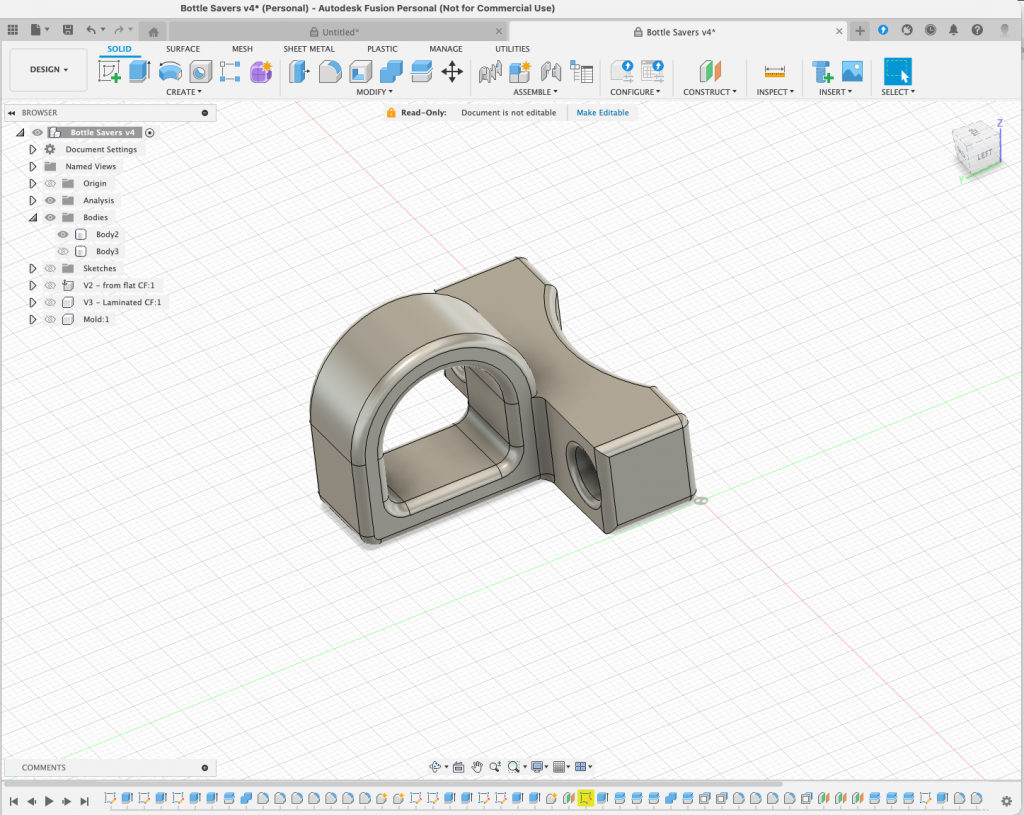Show Body3 via its eye icon
The image size is (1024, 815).
tap(63, 251)
